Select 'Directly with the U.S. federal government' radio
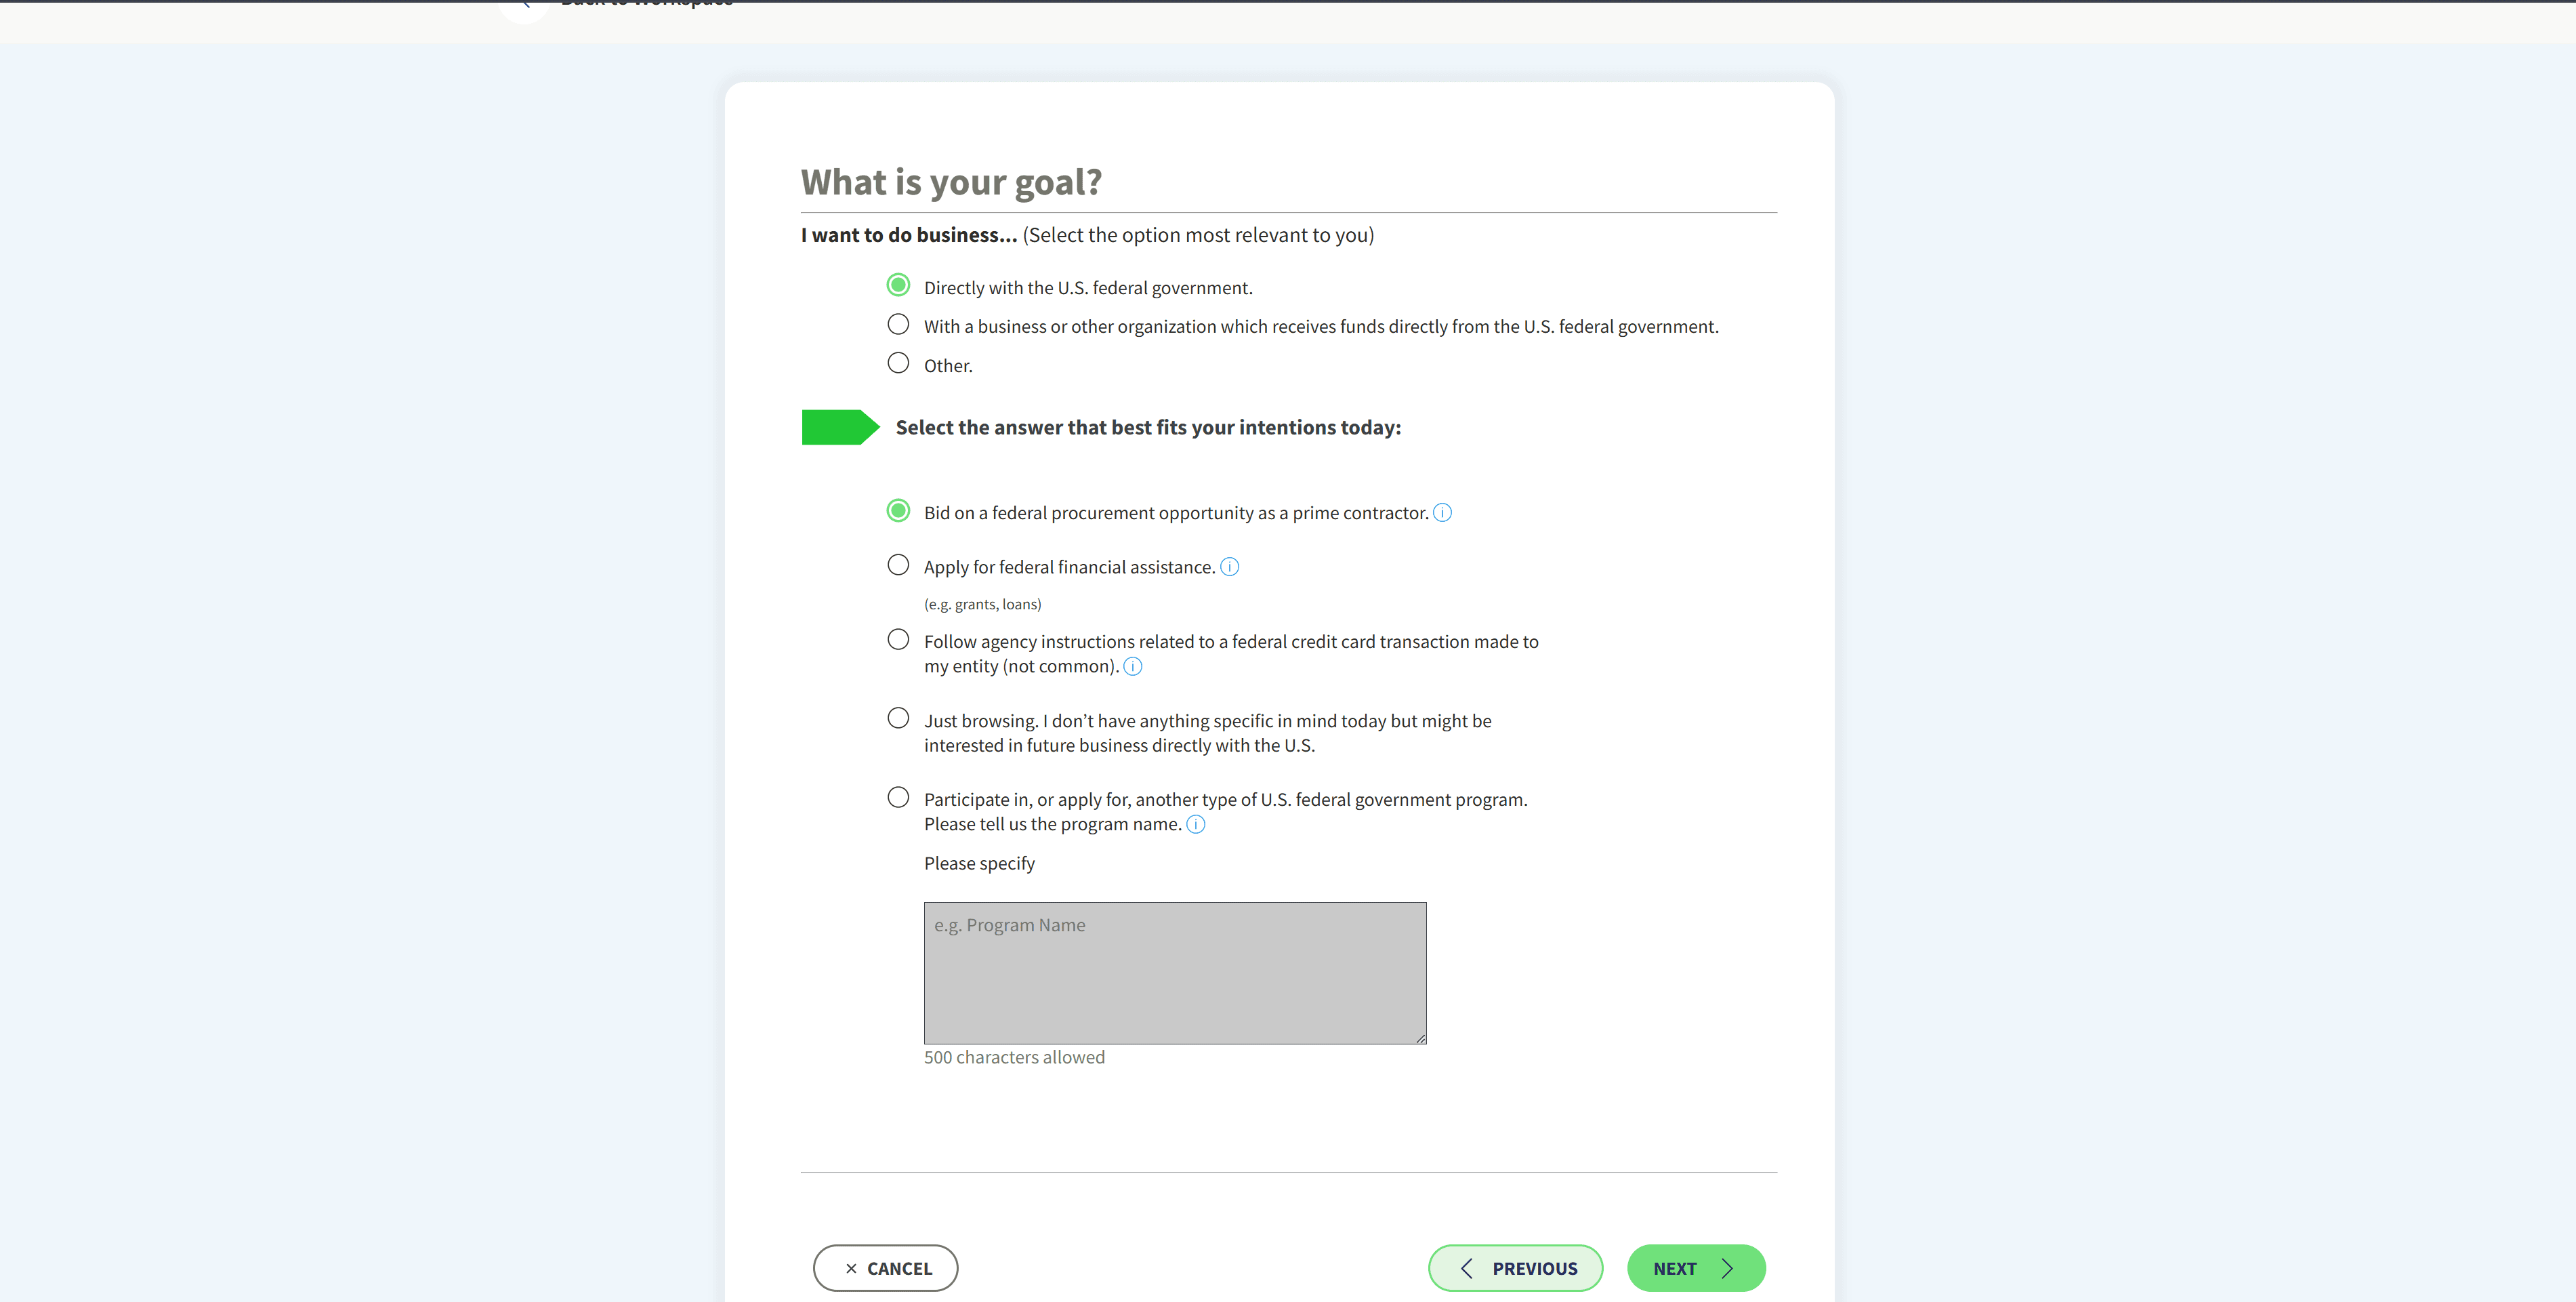Viewport: 2576px width, 1302px height. [899, 286]
